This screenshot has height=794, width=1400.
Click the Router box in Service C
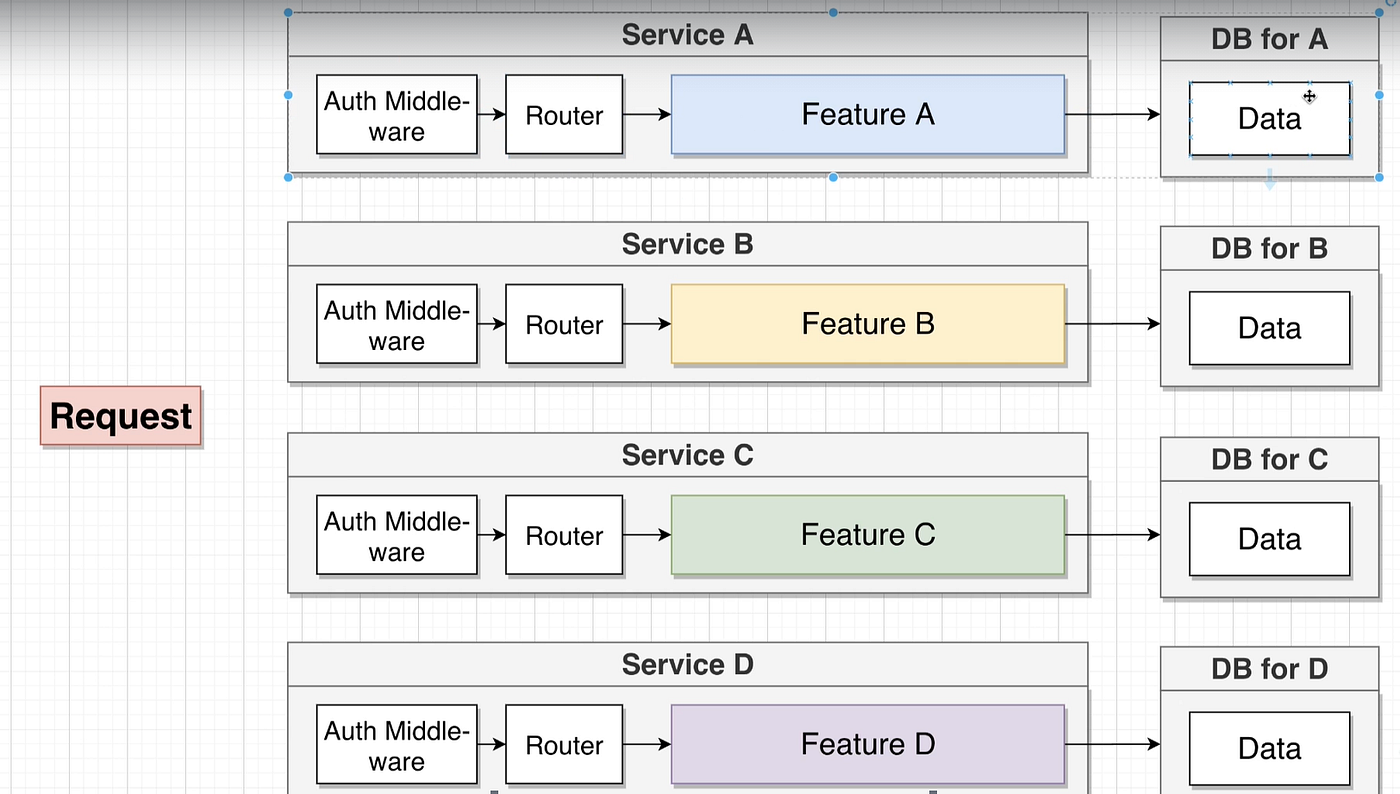click(x=564, y=535)
